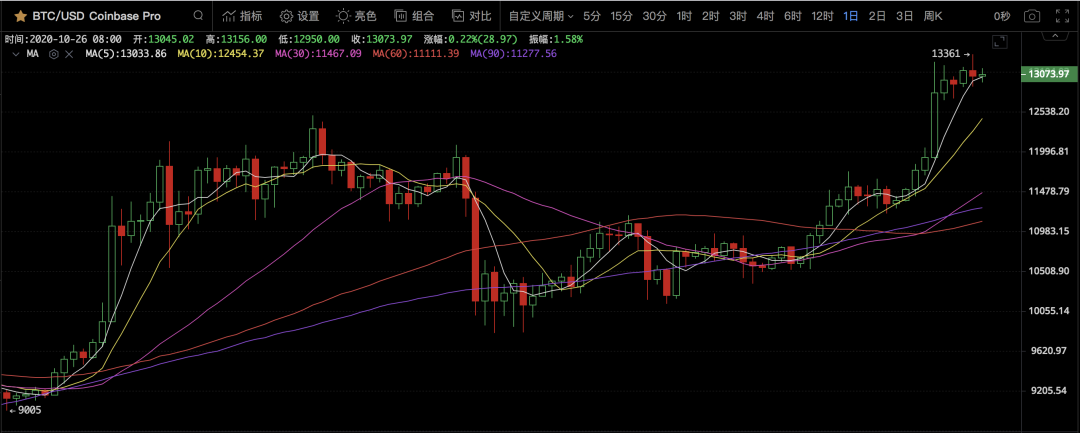The height and width of the screenshot is (433, 1080).
Task: Open the 组合 layout option
Action: click(414, 15)
